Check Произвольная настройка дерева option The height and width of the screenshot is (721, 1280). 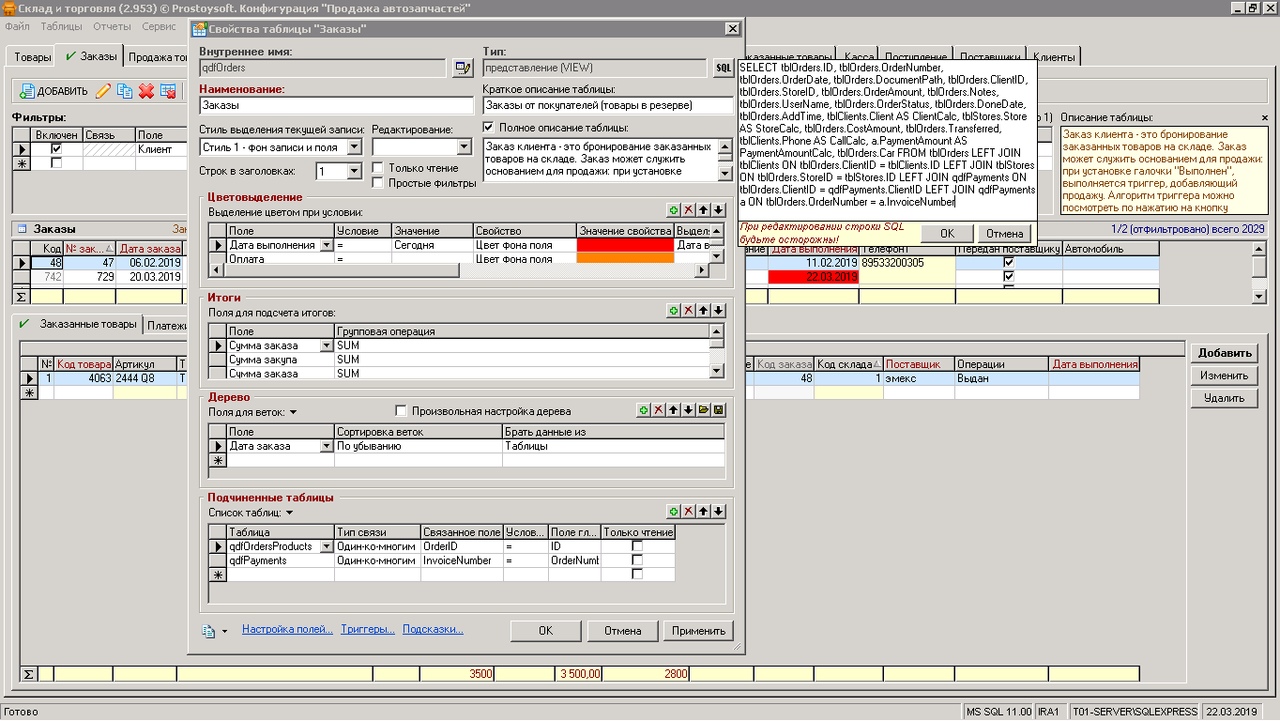click(401, 411)
